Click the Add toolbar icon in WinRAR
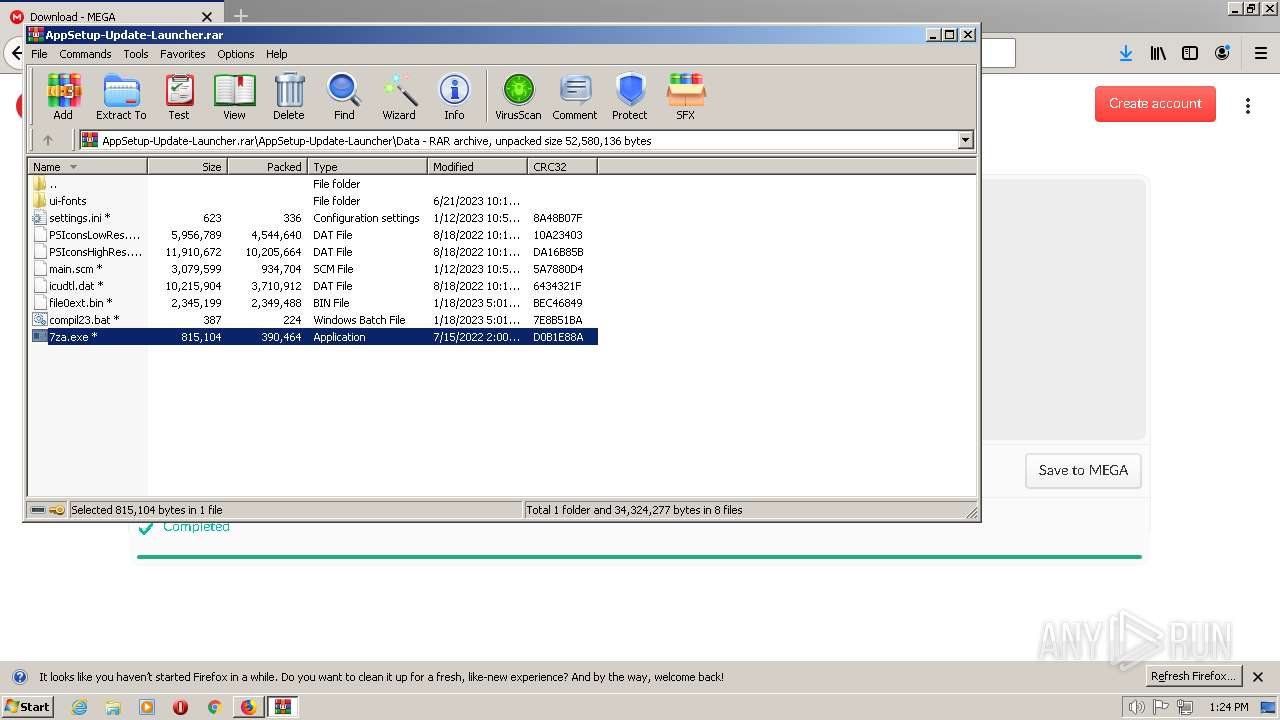The width and height of the screenshot is (1280, 720). 63,97
